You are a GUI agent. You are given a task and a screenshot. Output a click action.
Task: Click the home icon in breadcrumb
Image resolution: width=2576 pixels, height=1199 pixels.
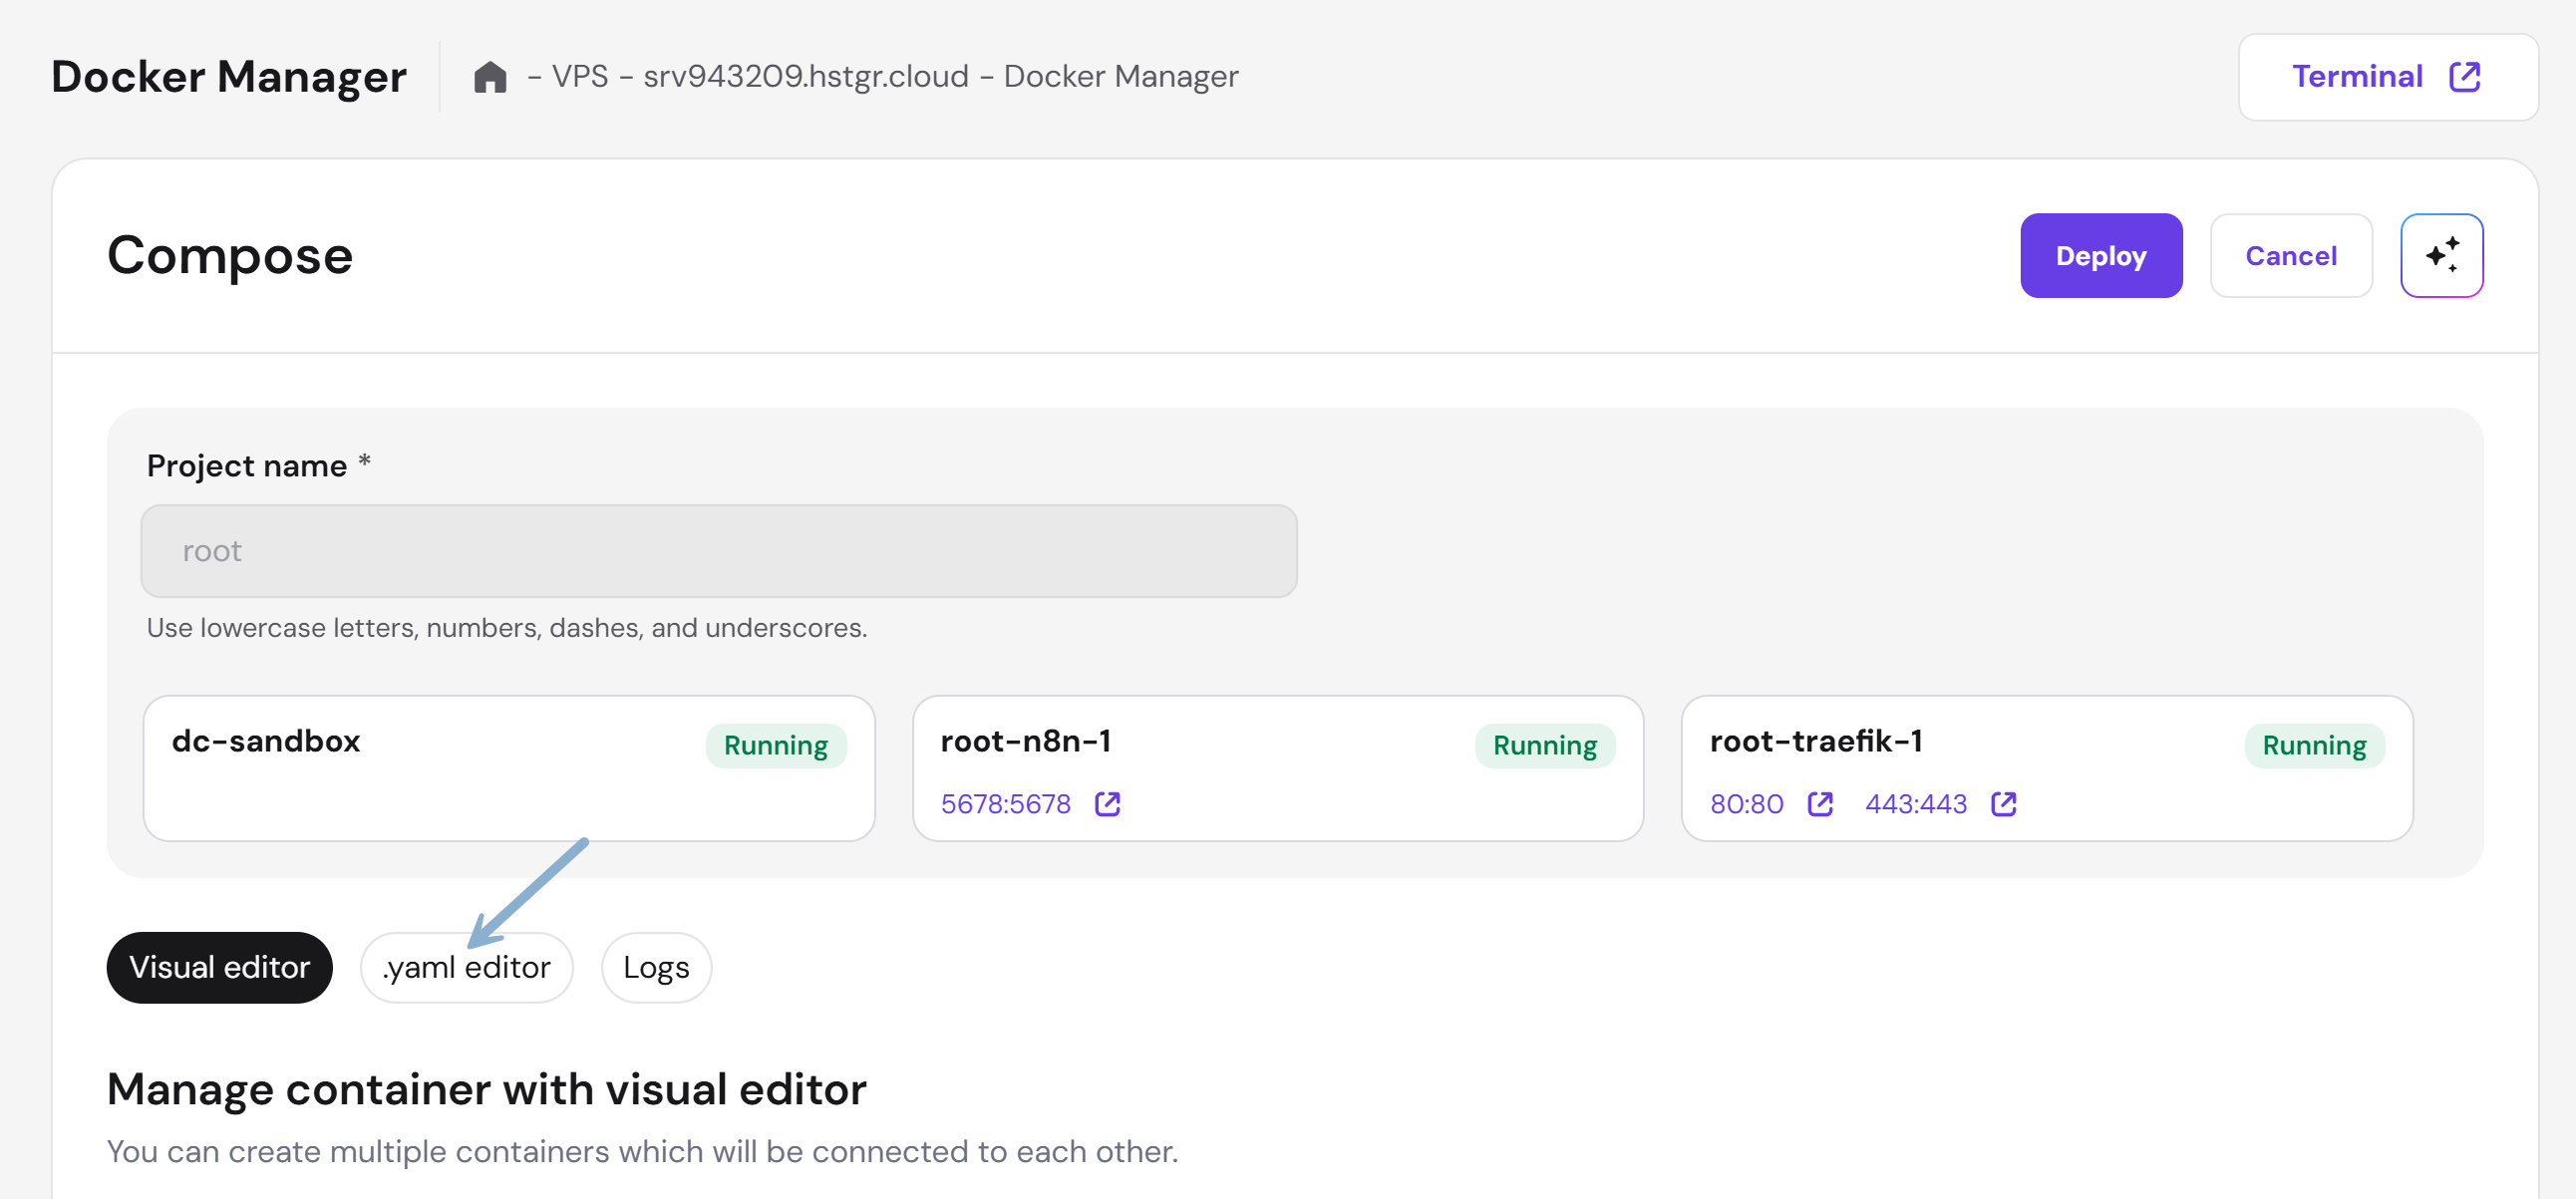point(490,77)
